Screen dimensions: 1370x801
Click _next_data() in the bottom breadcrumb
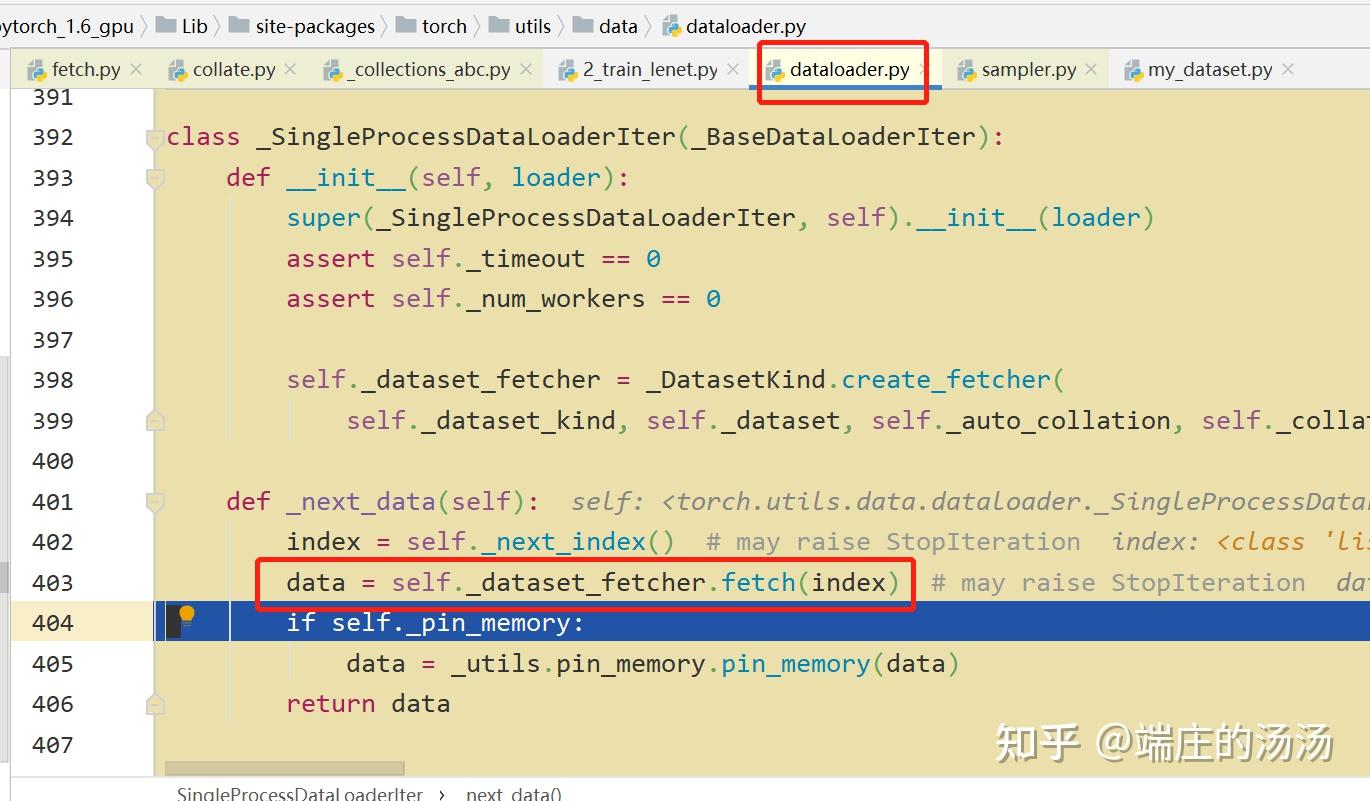click(x=513, y=793)
